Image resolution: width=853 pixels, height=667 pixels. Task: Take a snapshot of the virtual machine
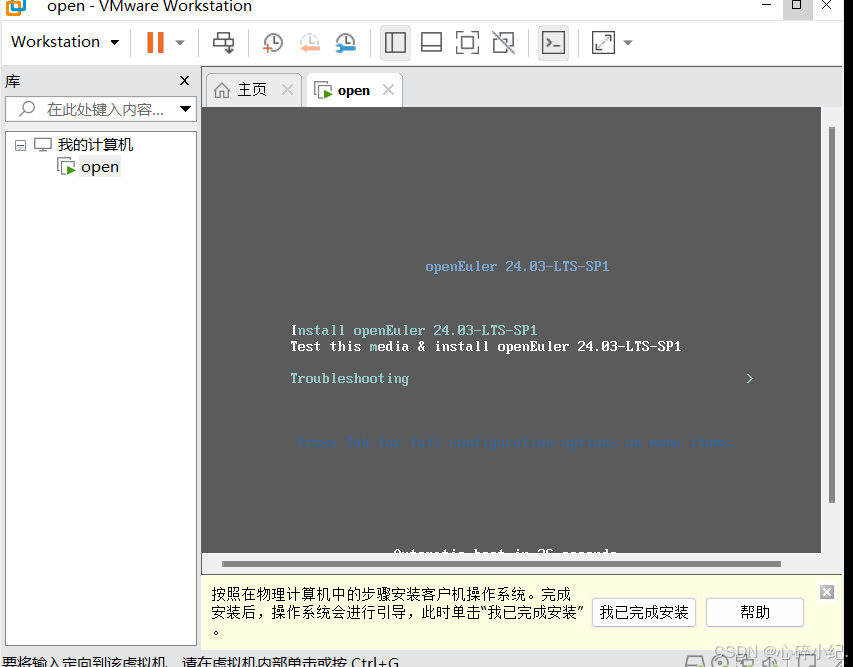tap(271, 42)
